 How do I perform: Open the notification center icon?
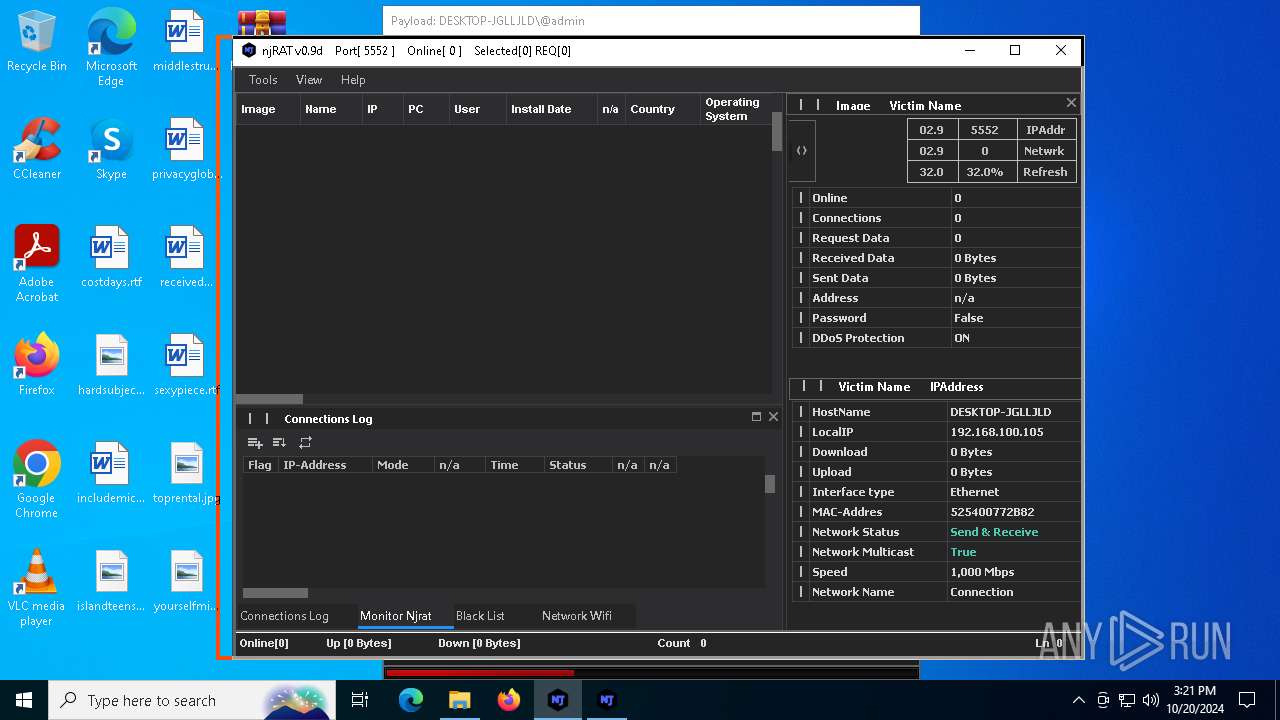[1247, 700]
